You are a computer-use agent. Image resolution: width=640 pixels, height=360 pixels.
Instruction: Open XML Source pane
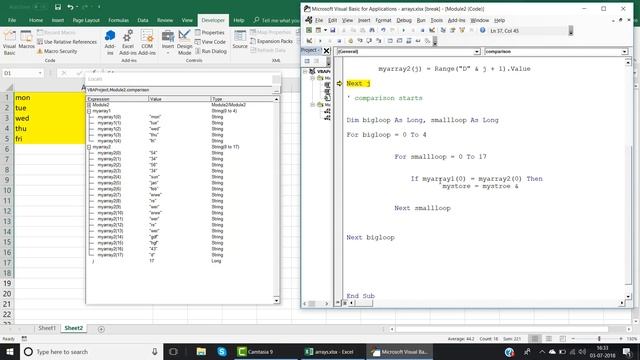240,40
